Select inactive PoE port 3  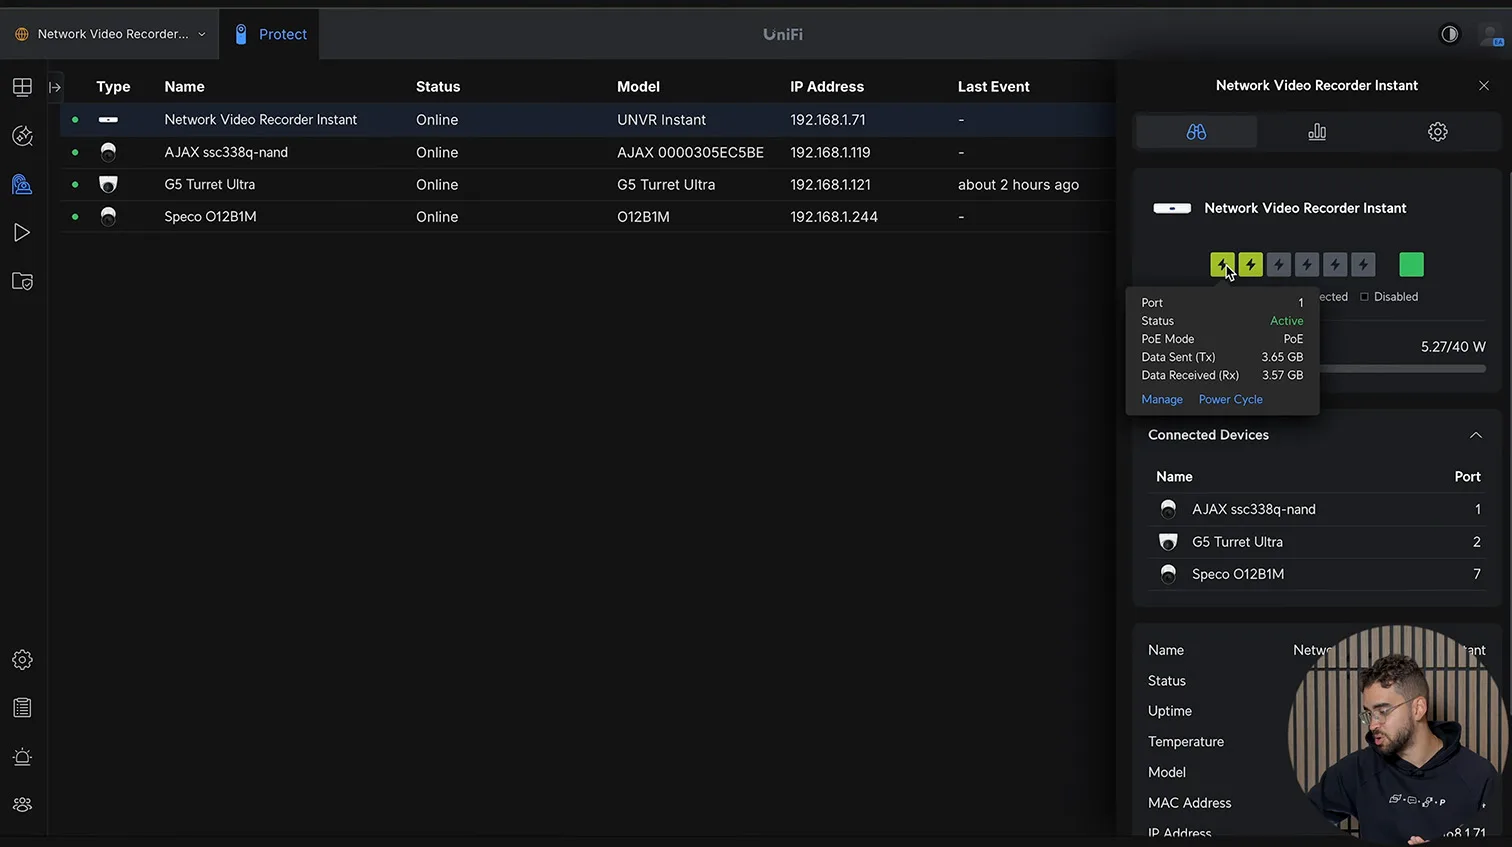tap(1278, 265)
